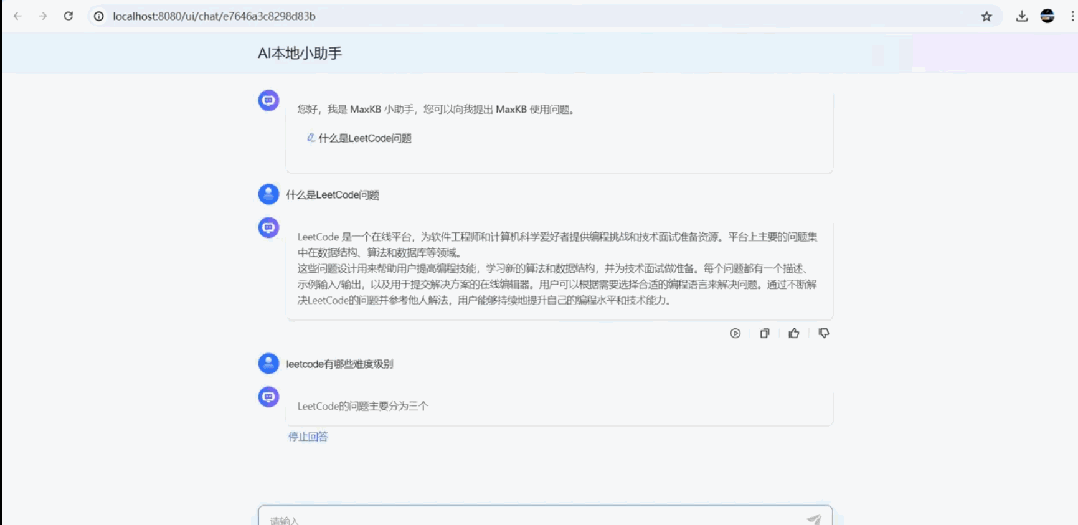Send message with paper plane icon
1078x525 pixels.
[x=814, y=520]
